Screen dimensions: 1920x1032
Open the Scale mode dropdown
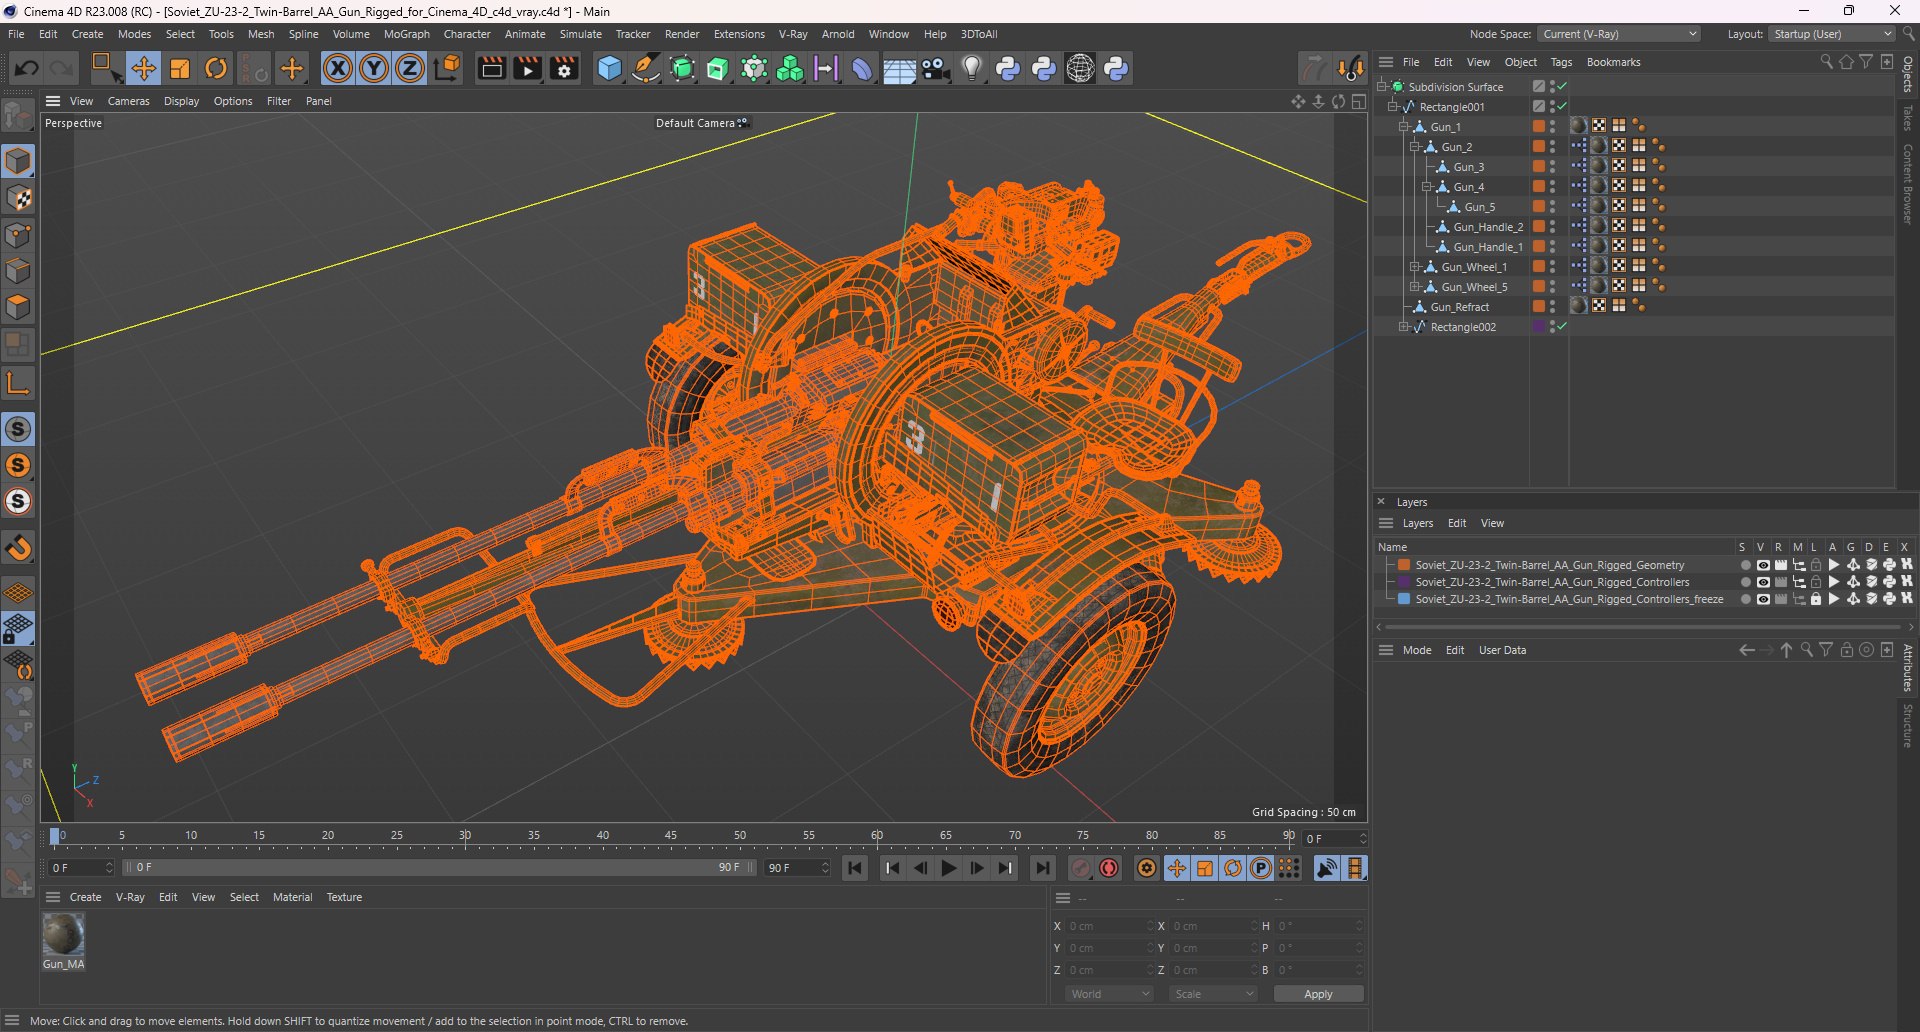pos(1214,994)
